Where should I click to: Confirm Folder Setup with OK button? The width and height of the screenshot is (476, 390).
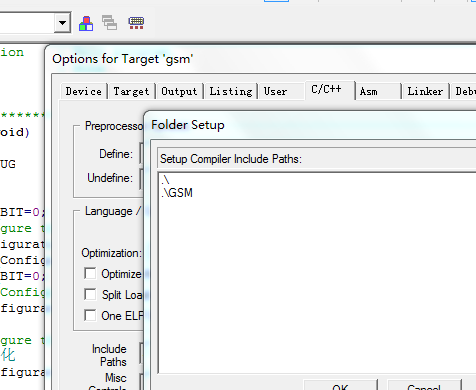[340, 385]
